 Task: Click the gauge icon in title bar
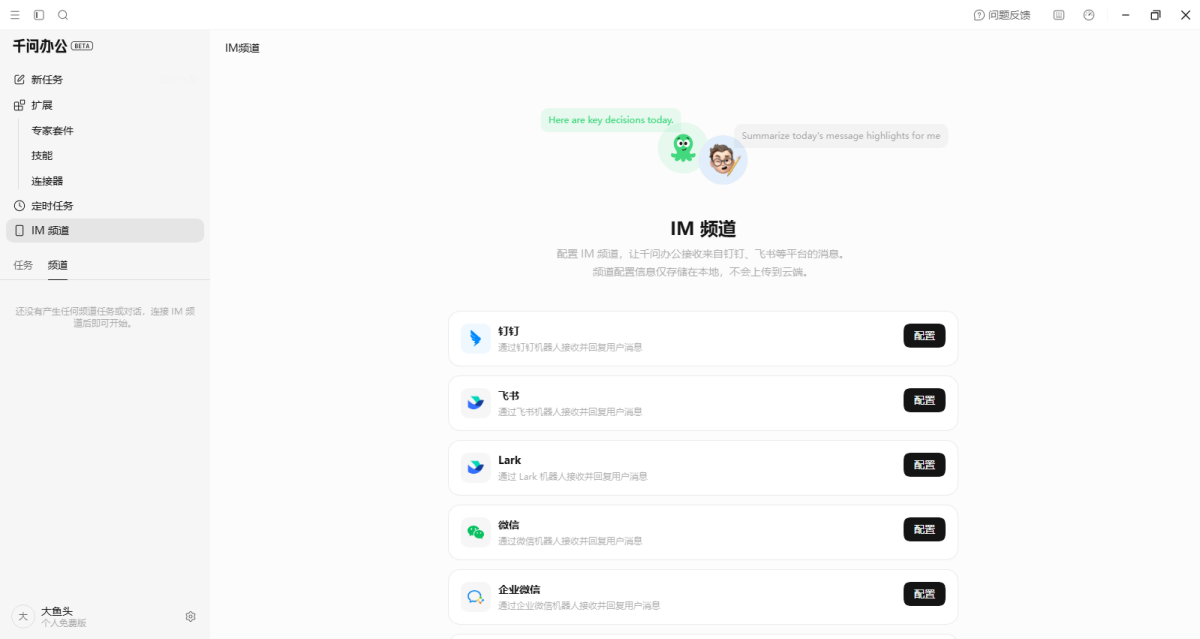pos(1089,15)
